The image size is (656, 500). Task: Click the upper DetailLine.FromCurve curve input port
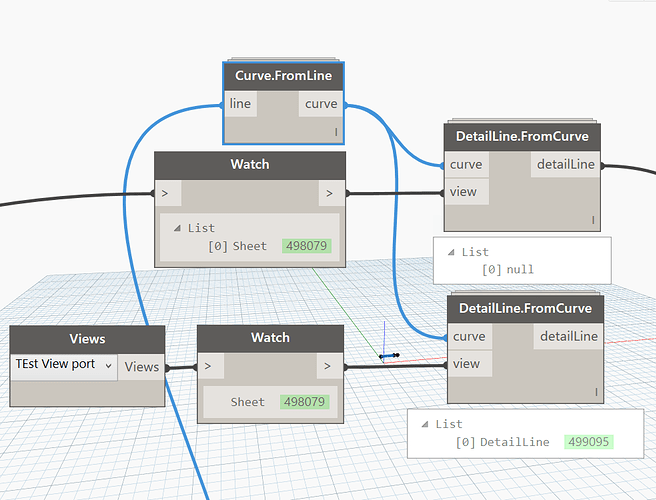click(466, 164)
